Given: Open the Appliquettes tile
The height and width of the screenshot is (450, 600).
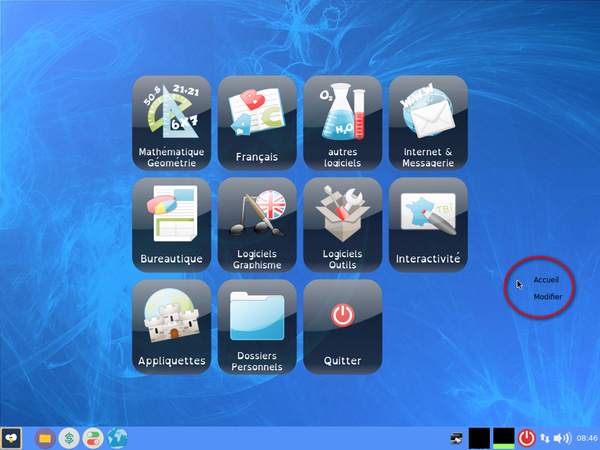Looking at the screenshot, I should point(171,327).
